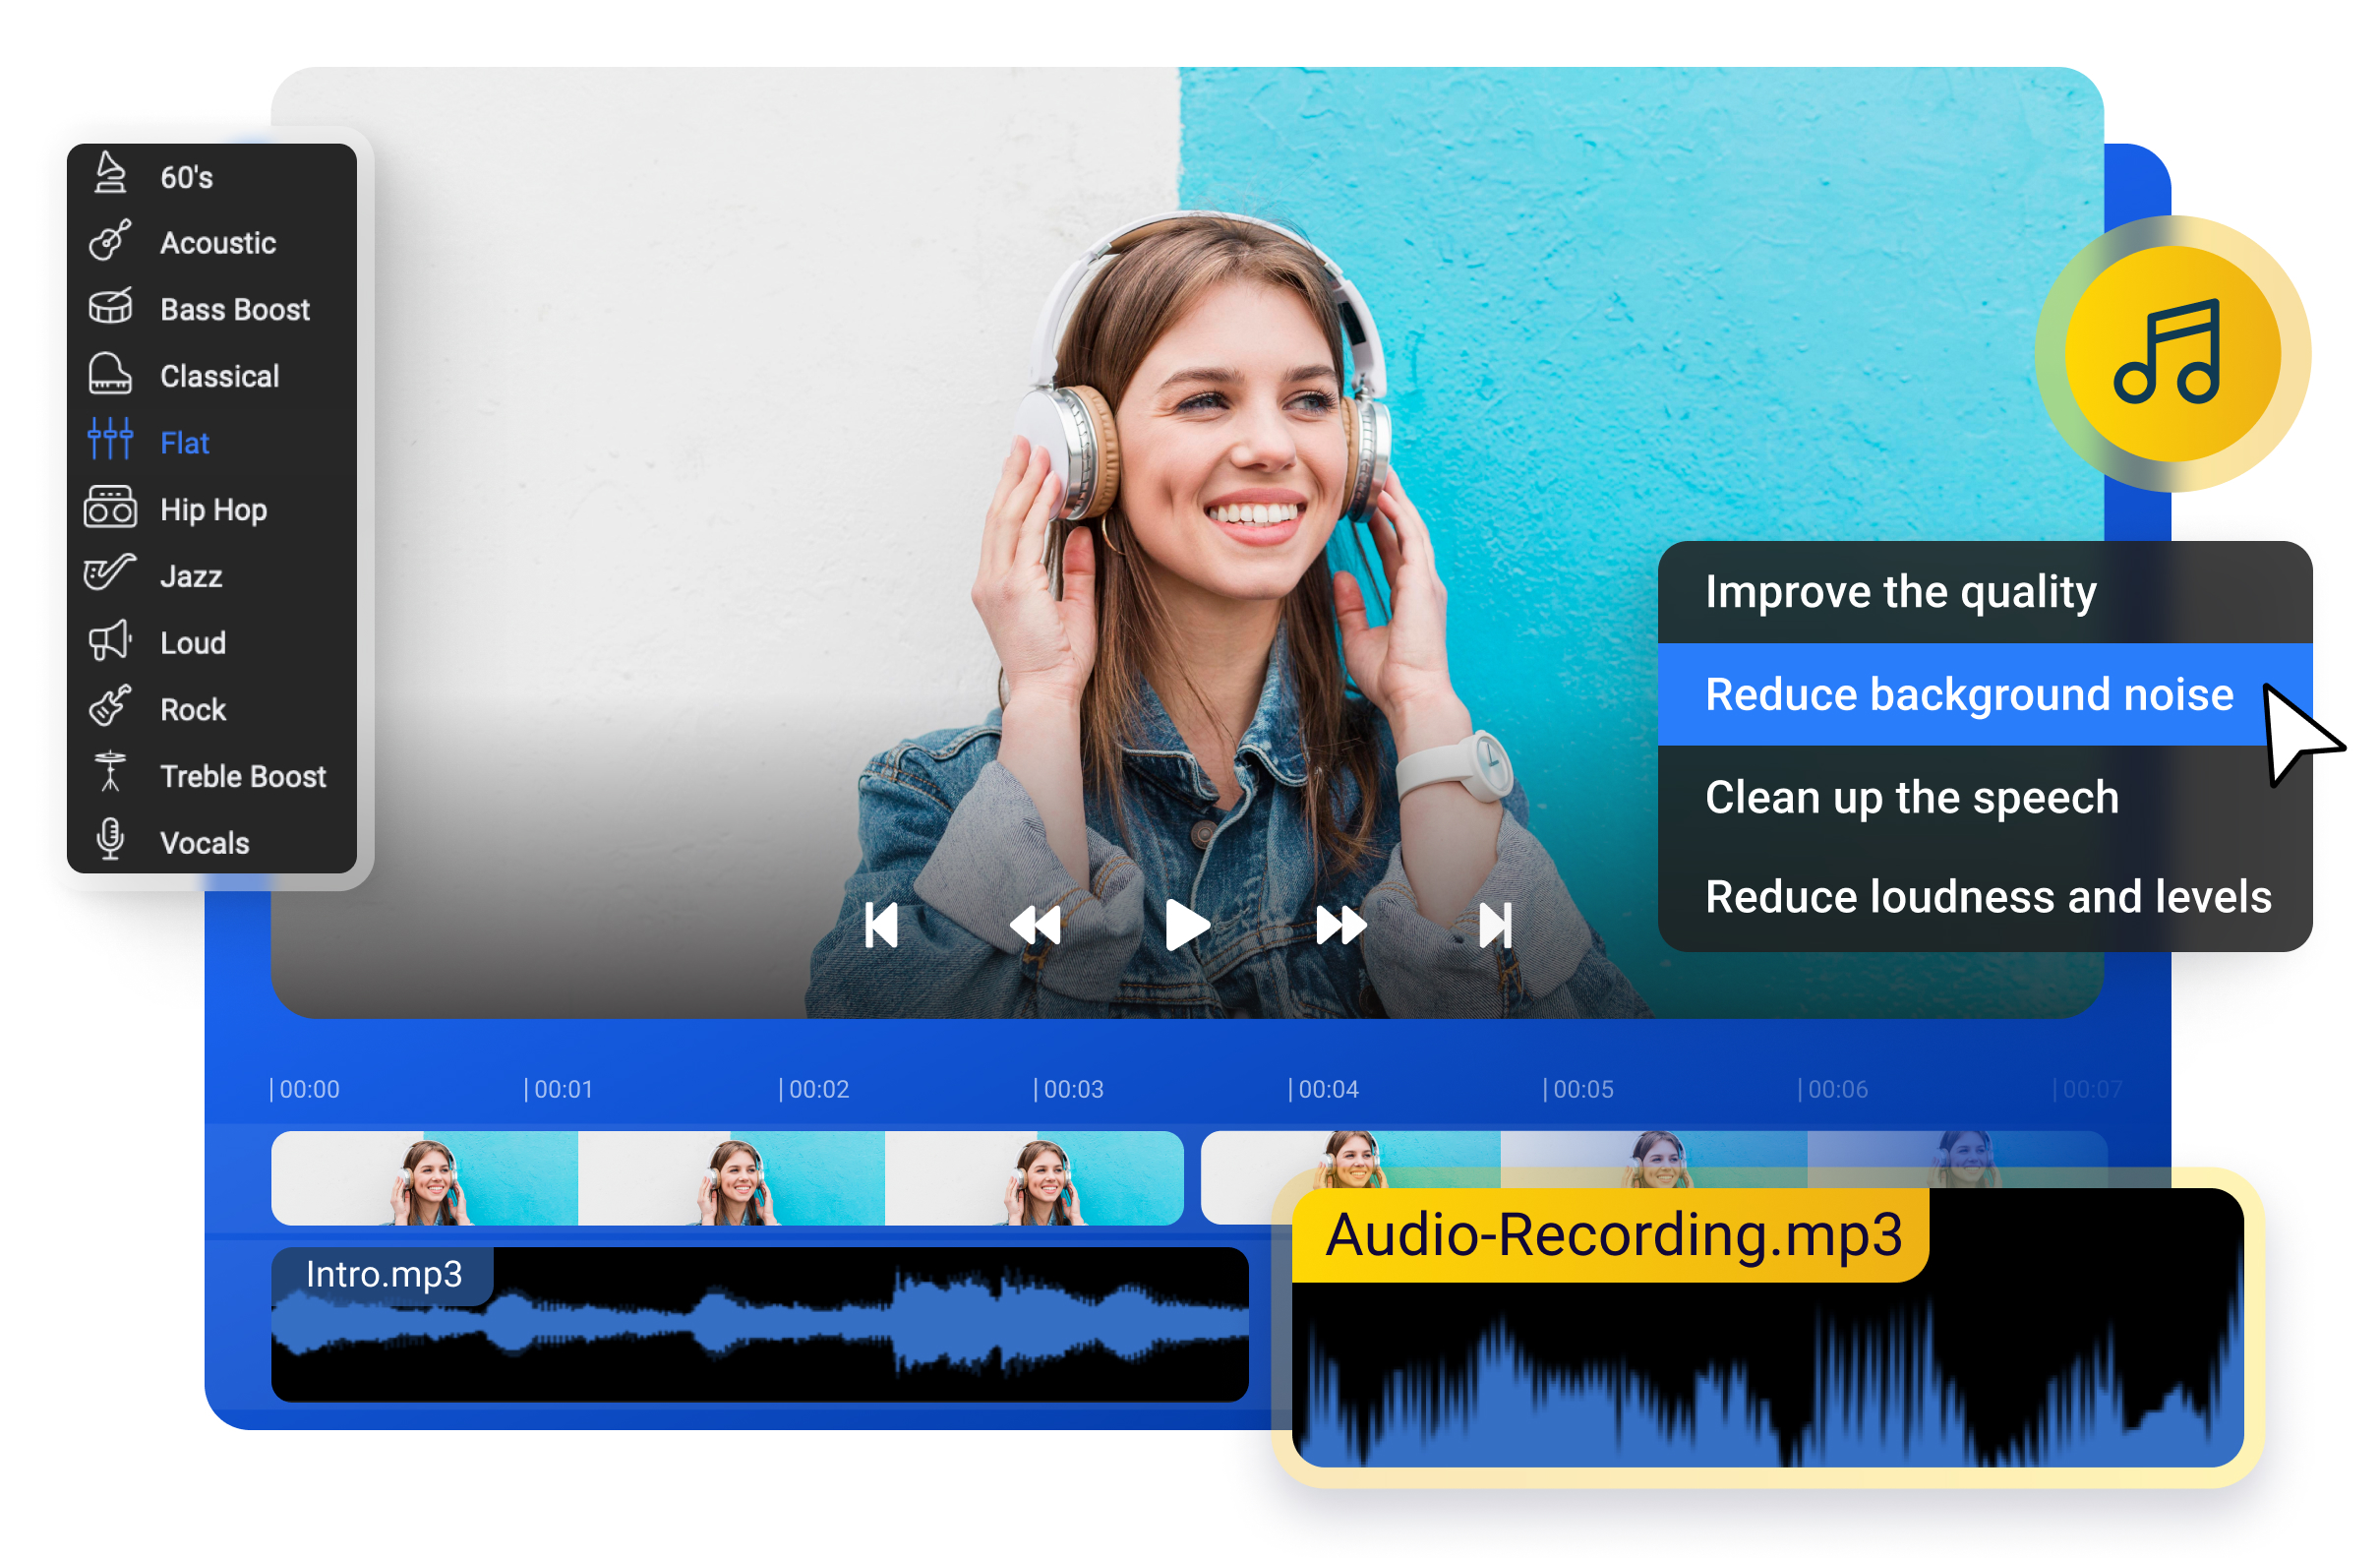The image size is (2380, 1558).
Task: Click Improve the quality option
Action: pyautogui.click(x=1899, y=591)
